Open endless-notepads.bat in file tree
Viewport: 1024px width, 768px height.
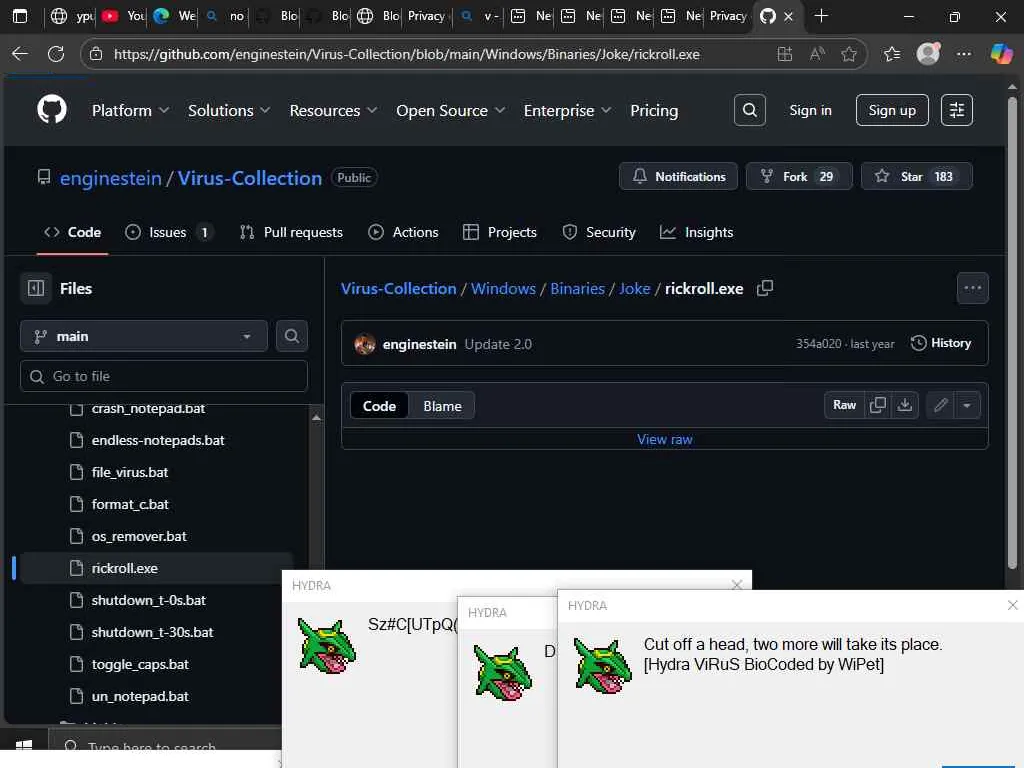coord(158,440)
